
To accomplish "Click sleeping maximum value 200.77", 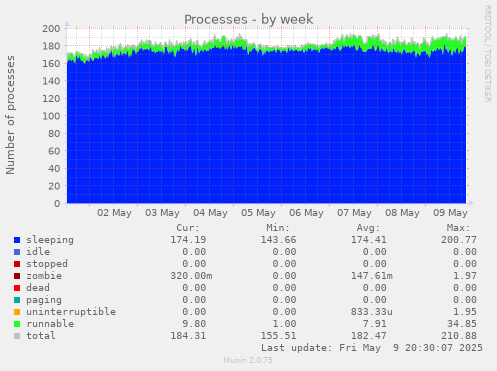I will 459,240.
